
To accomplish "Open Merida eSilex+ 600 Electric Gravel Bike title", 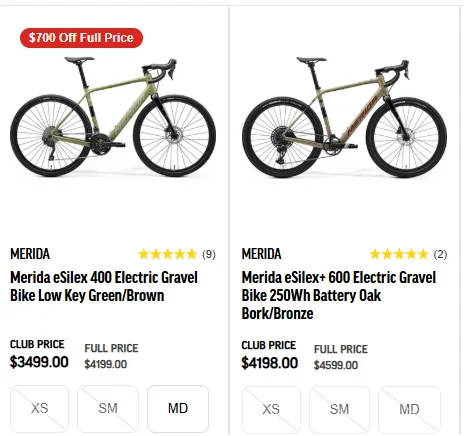I will pos(339,295).
